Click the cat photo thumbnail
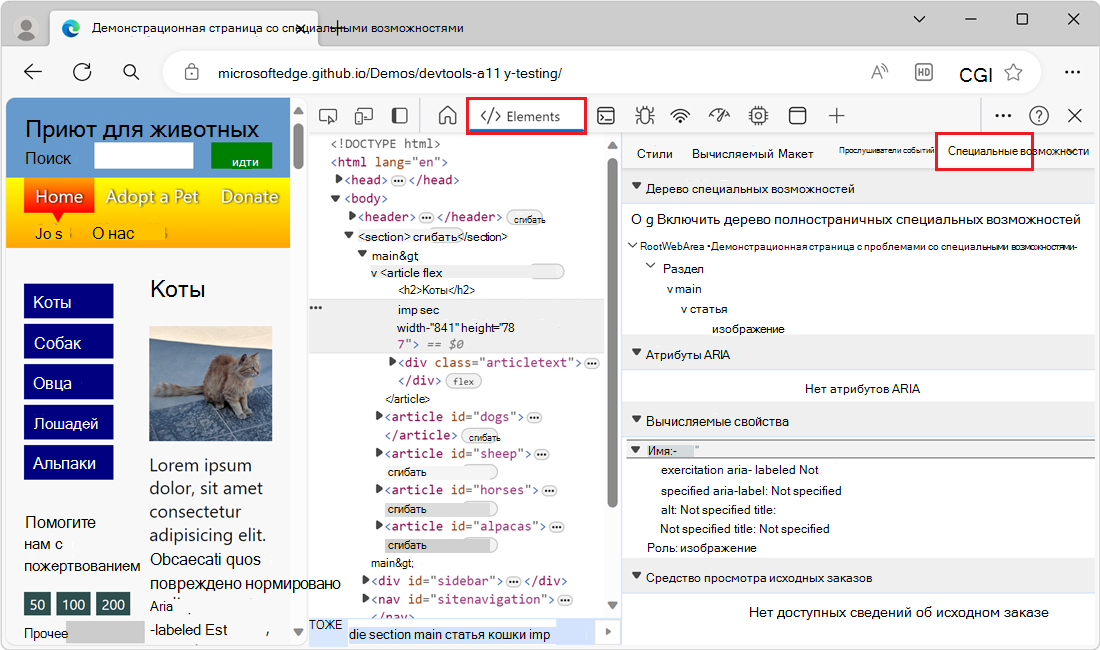Screen dimensions: 1100x650 [210, 383]
